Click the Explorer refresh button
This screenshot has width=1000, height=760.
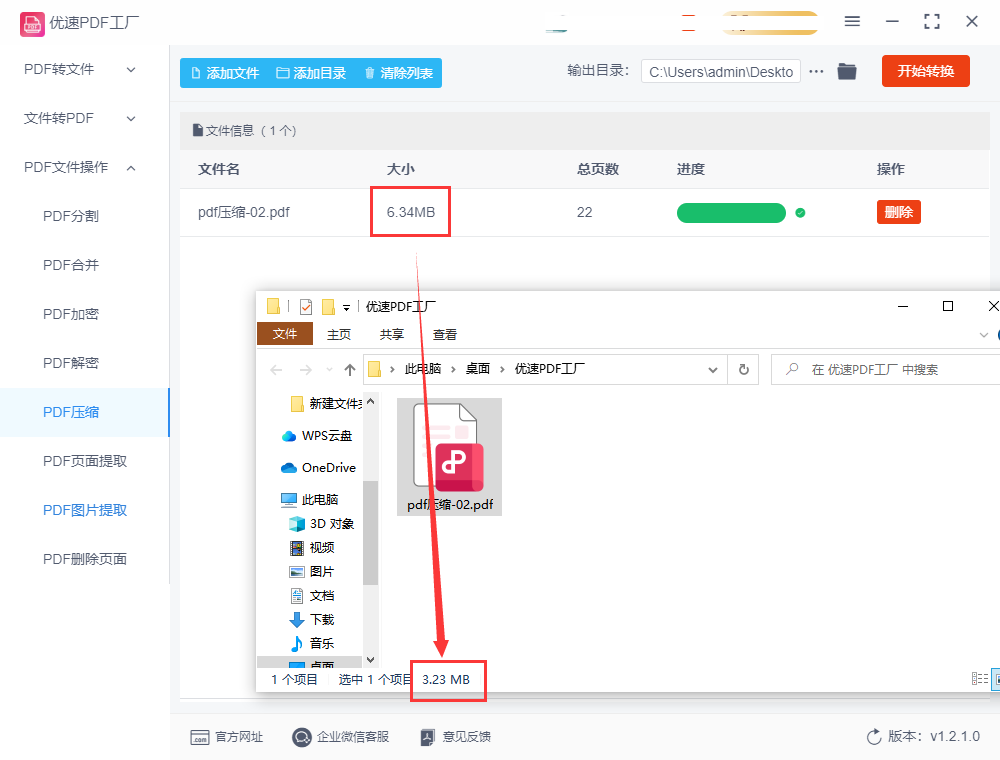[x=744, y=370]
